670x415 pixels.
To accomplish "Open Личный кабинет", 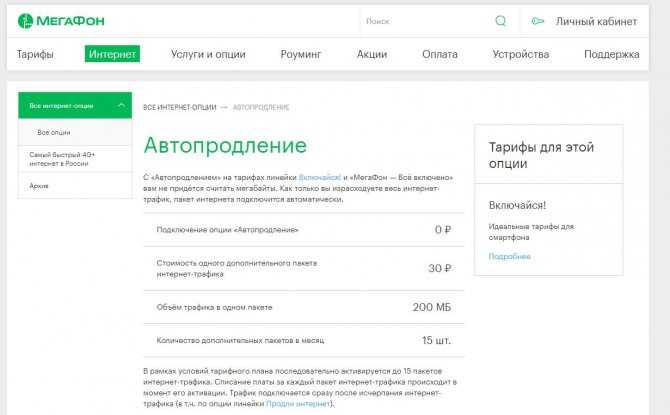I will 596,21.
